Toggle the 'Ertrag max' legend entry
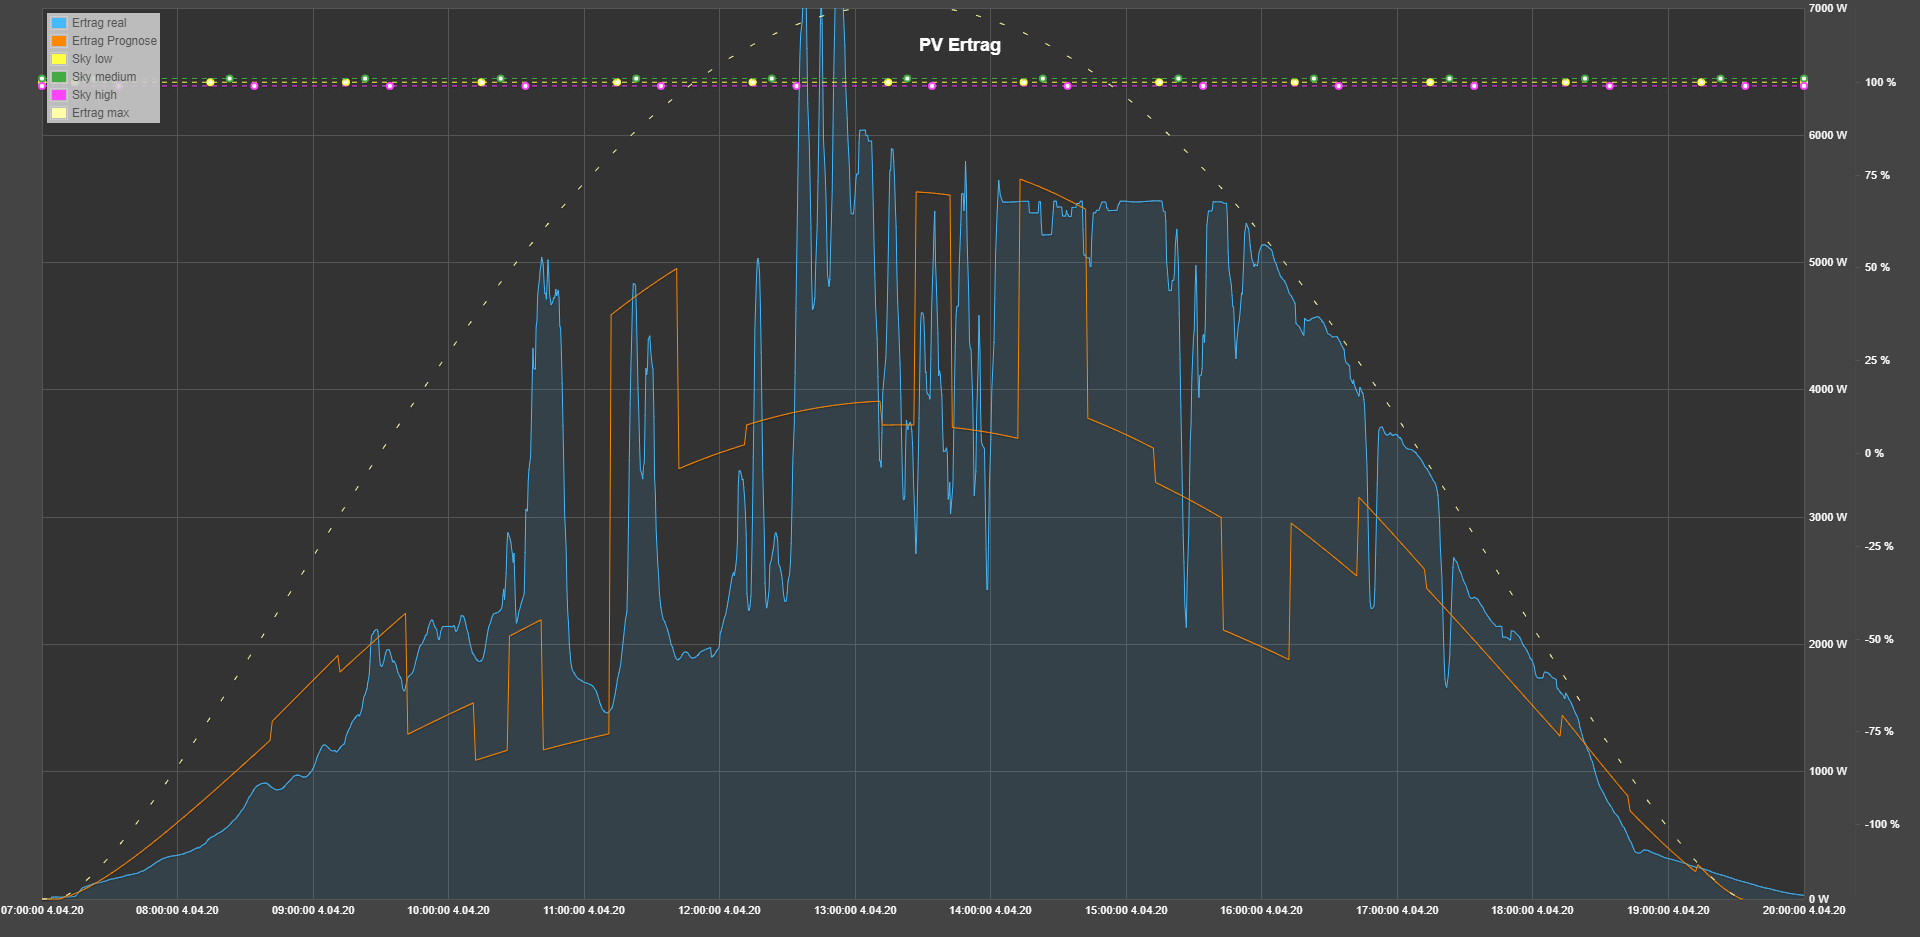Image resolution: width=1920 pixels, height=937 pixels. tap(90, 113)
